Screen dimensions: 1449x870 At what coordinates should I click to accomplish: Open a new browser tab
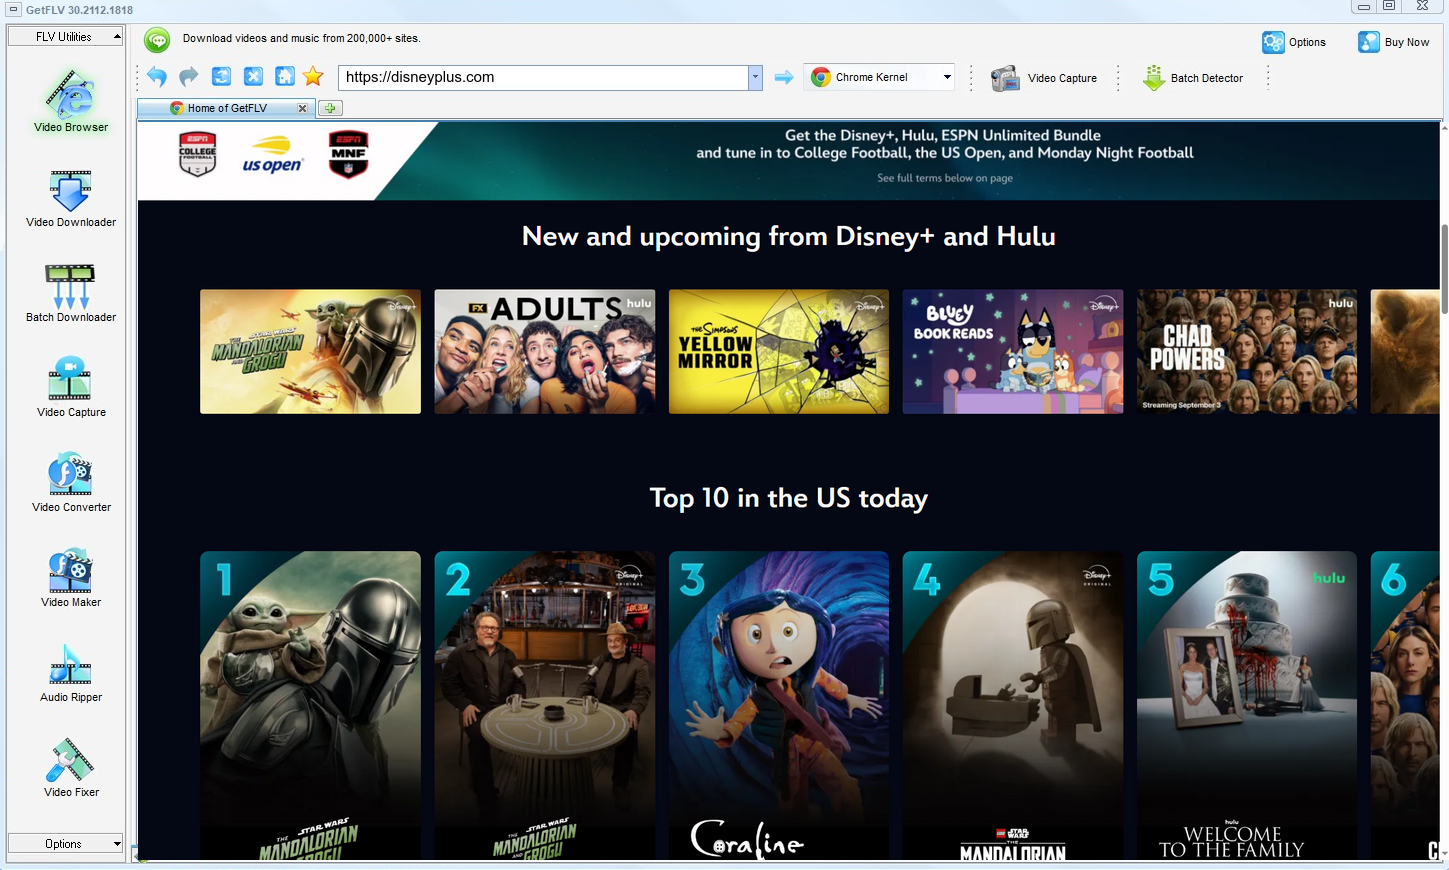[330, 108]
